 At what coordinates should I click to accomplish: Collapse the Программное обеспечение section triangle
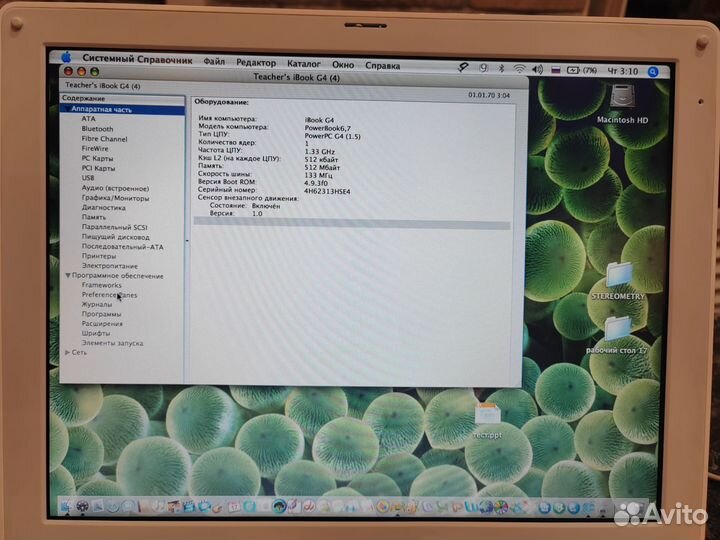click(68, 276)
